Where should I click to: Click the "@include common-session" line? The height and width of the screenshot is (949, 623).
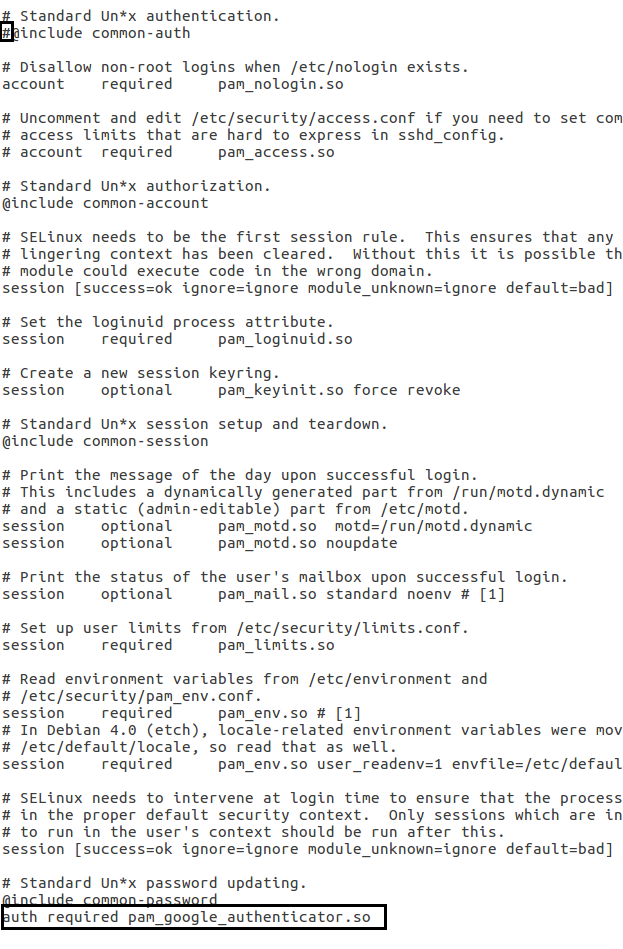[x=105, y=441]
